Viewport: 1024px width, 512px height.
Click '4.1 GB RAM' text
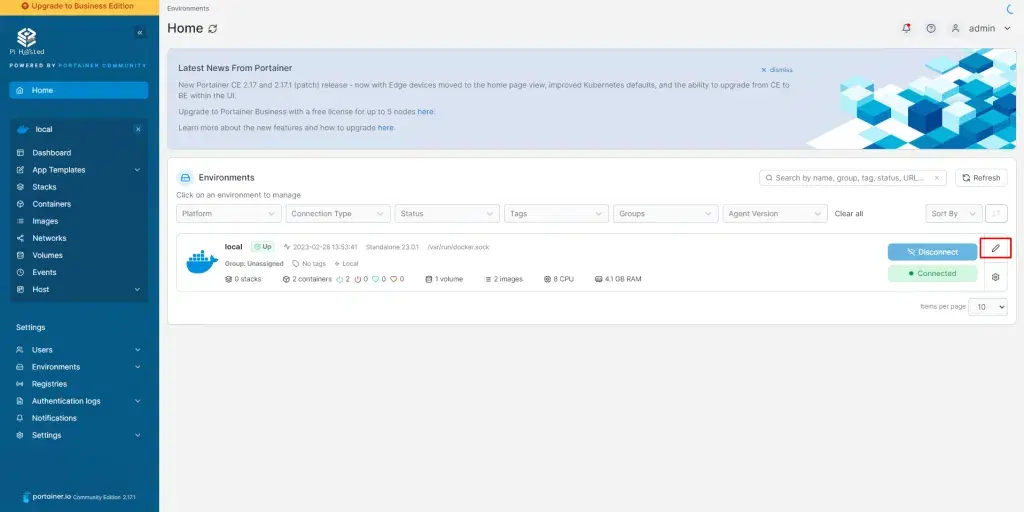(x=618, y=279)
